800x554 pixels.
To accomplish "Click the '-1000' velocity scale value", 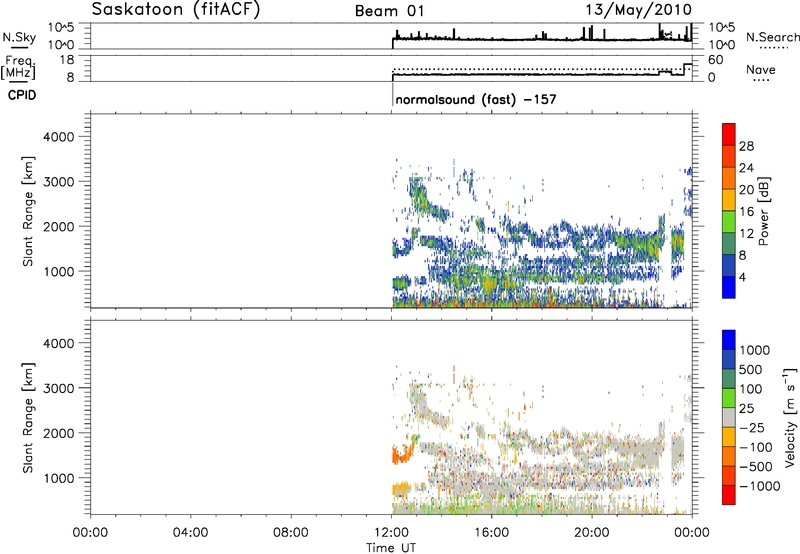I will click(x=760, y=486).
